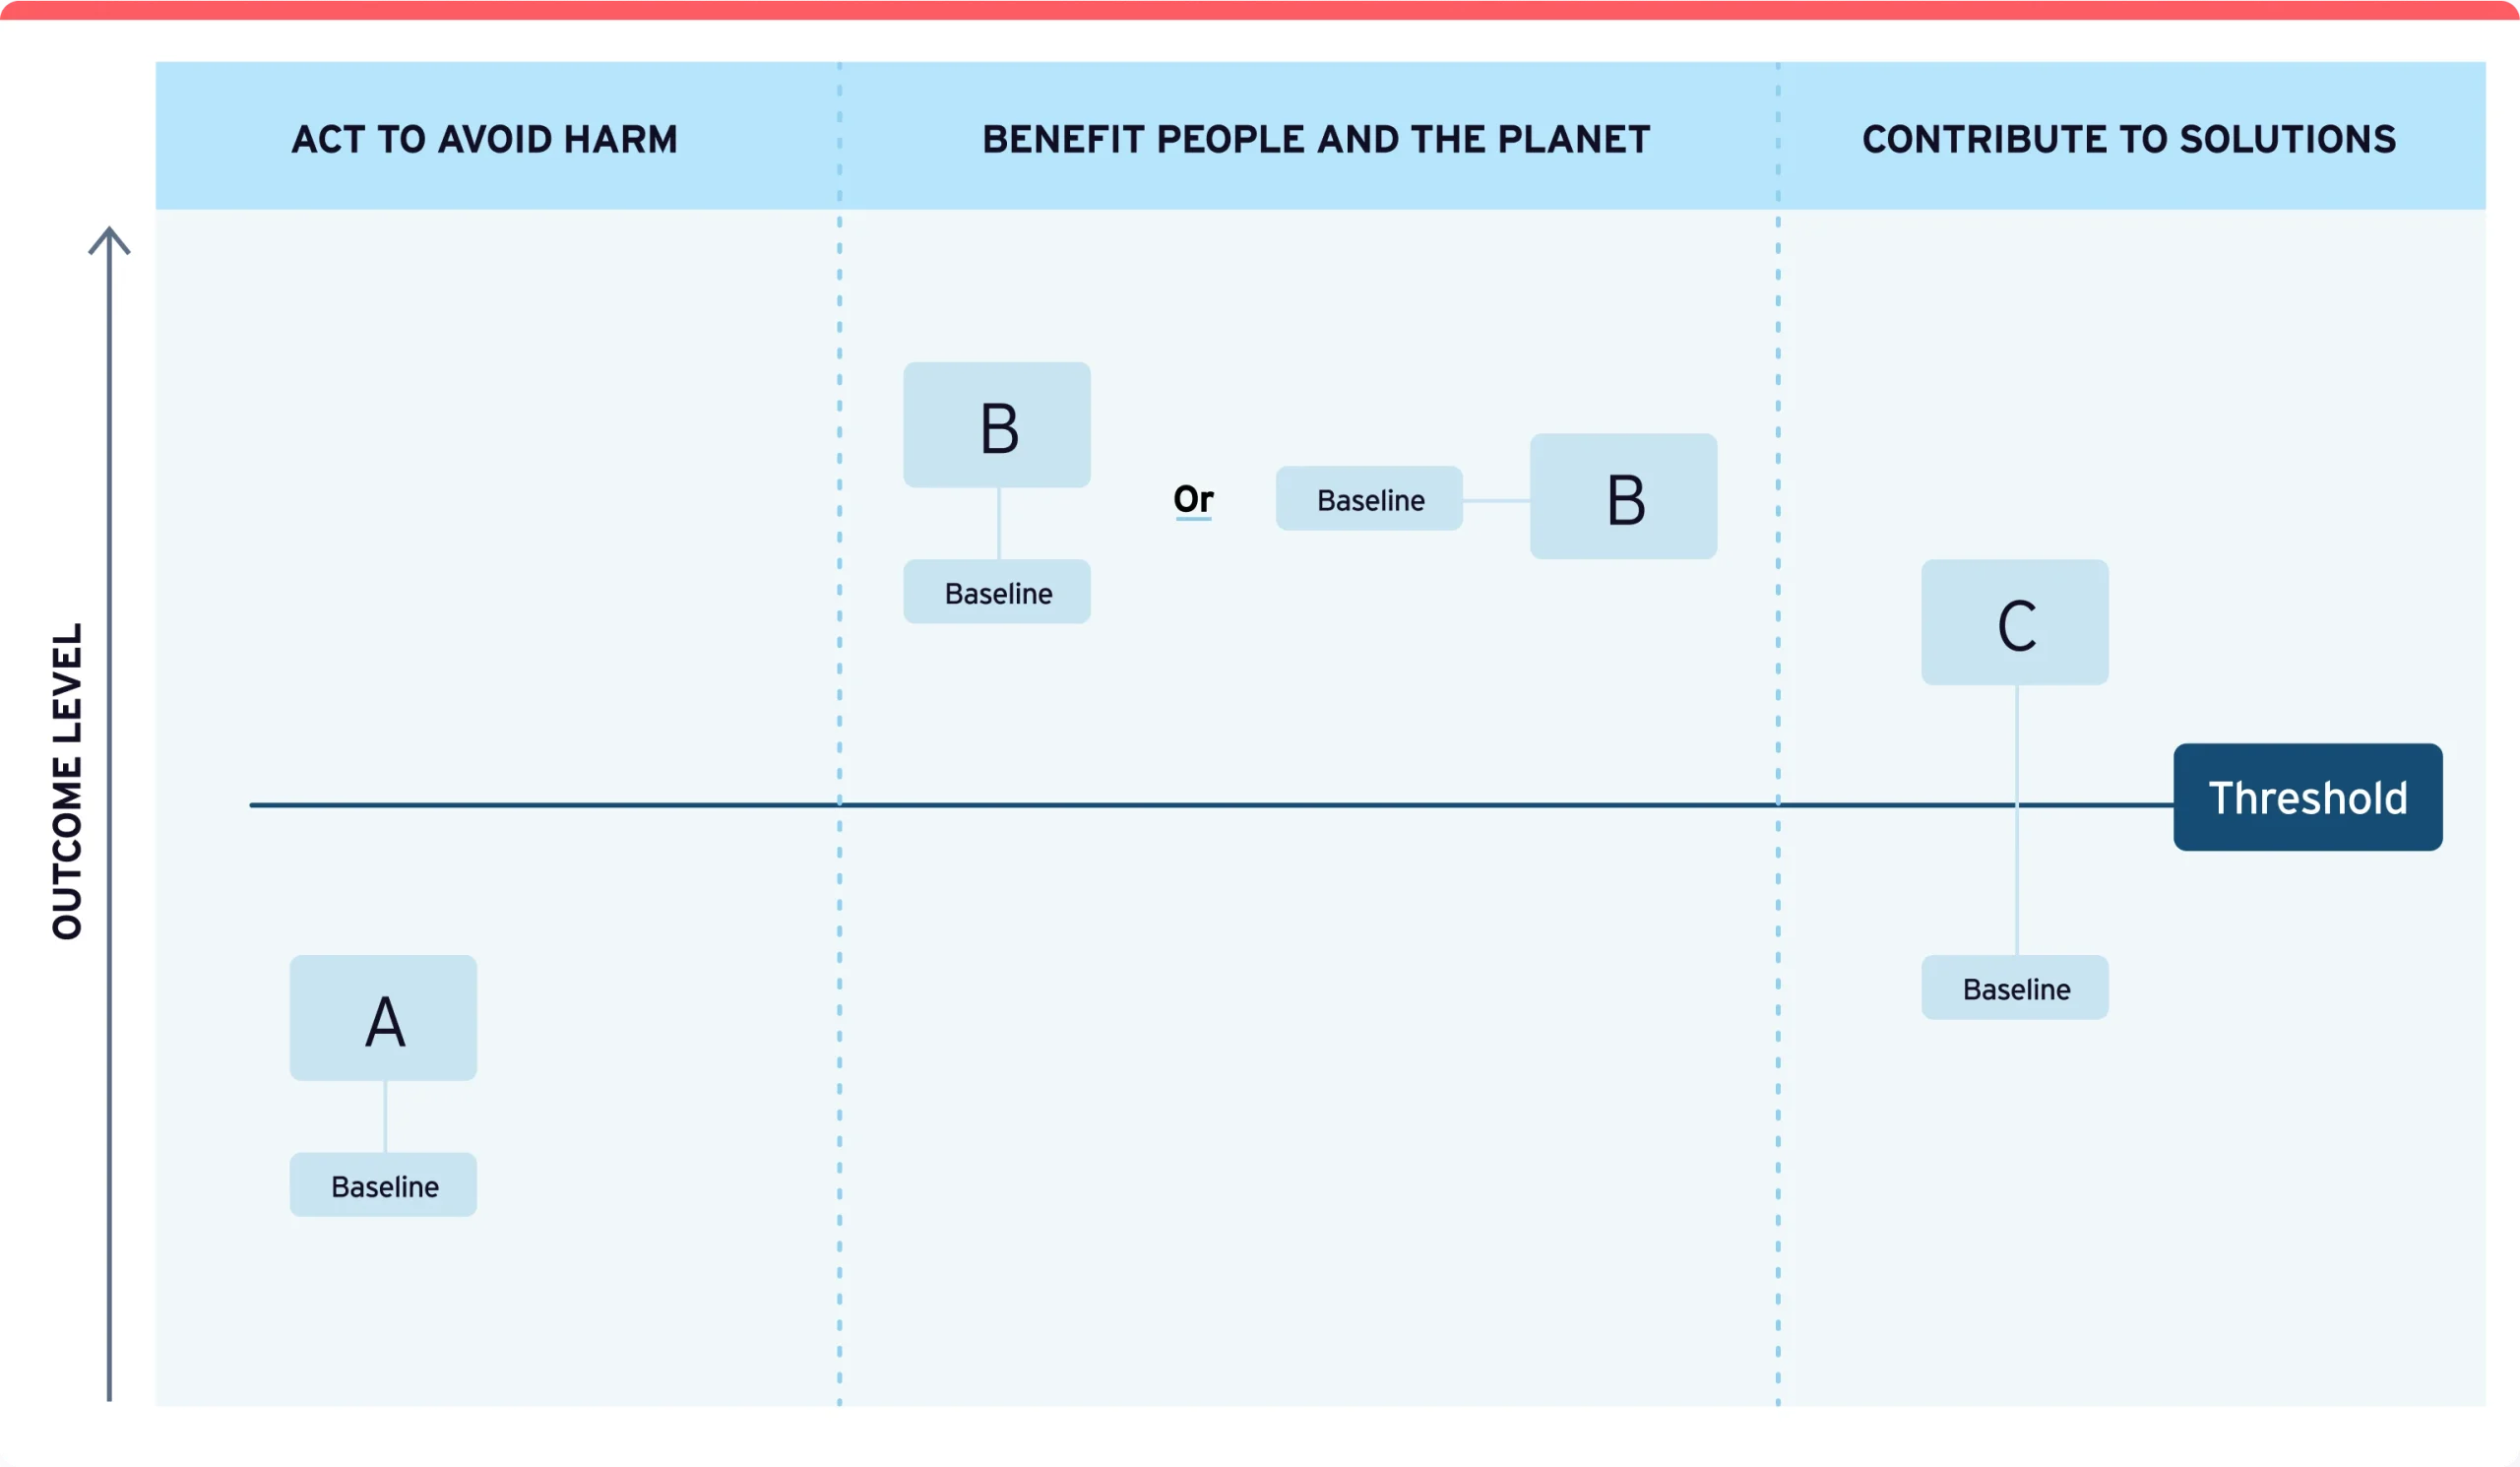2520x1467 pixels.
Task: Click the "Contribute to Solutions" column header
Action: point(2129,139)
